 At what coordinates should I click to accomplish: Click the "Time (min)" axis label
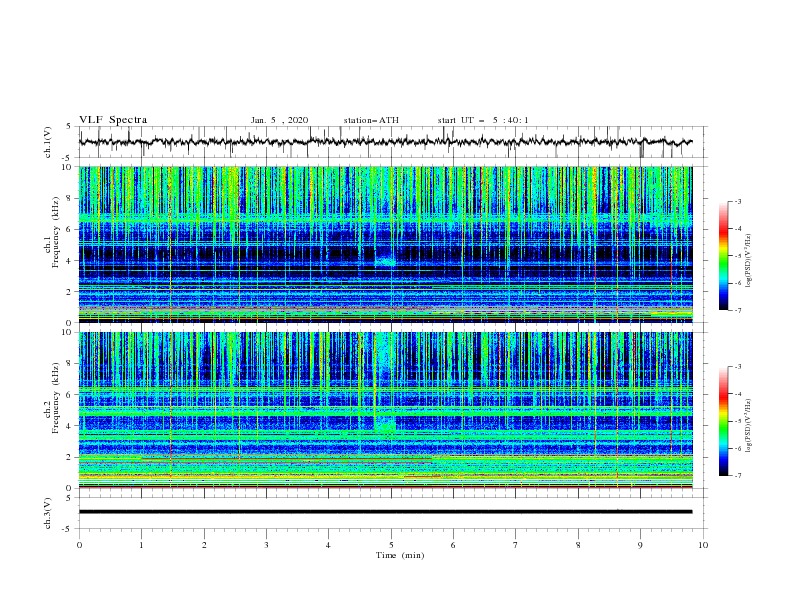pos(400,555)
